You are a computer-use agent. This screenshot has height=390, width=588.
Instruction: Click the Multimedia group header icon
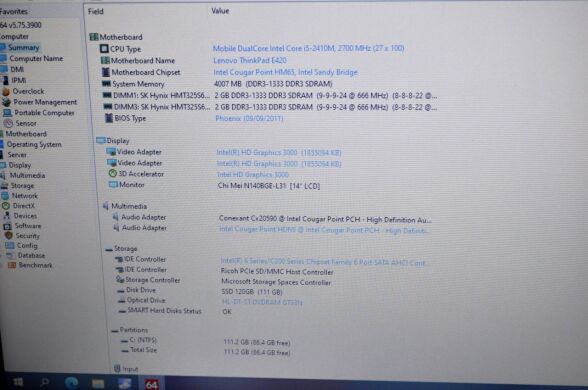[x=106, y=206]
